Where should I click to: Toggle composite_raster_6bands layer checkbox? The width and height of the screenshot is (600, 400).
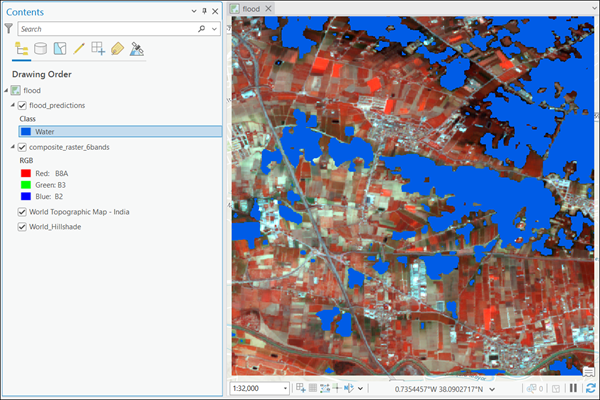tap(23, 147)
